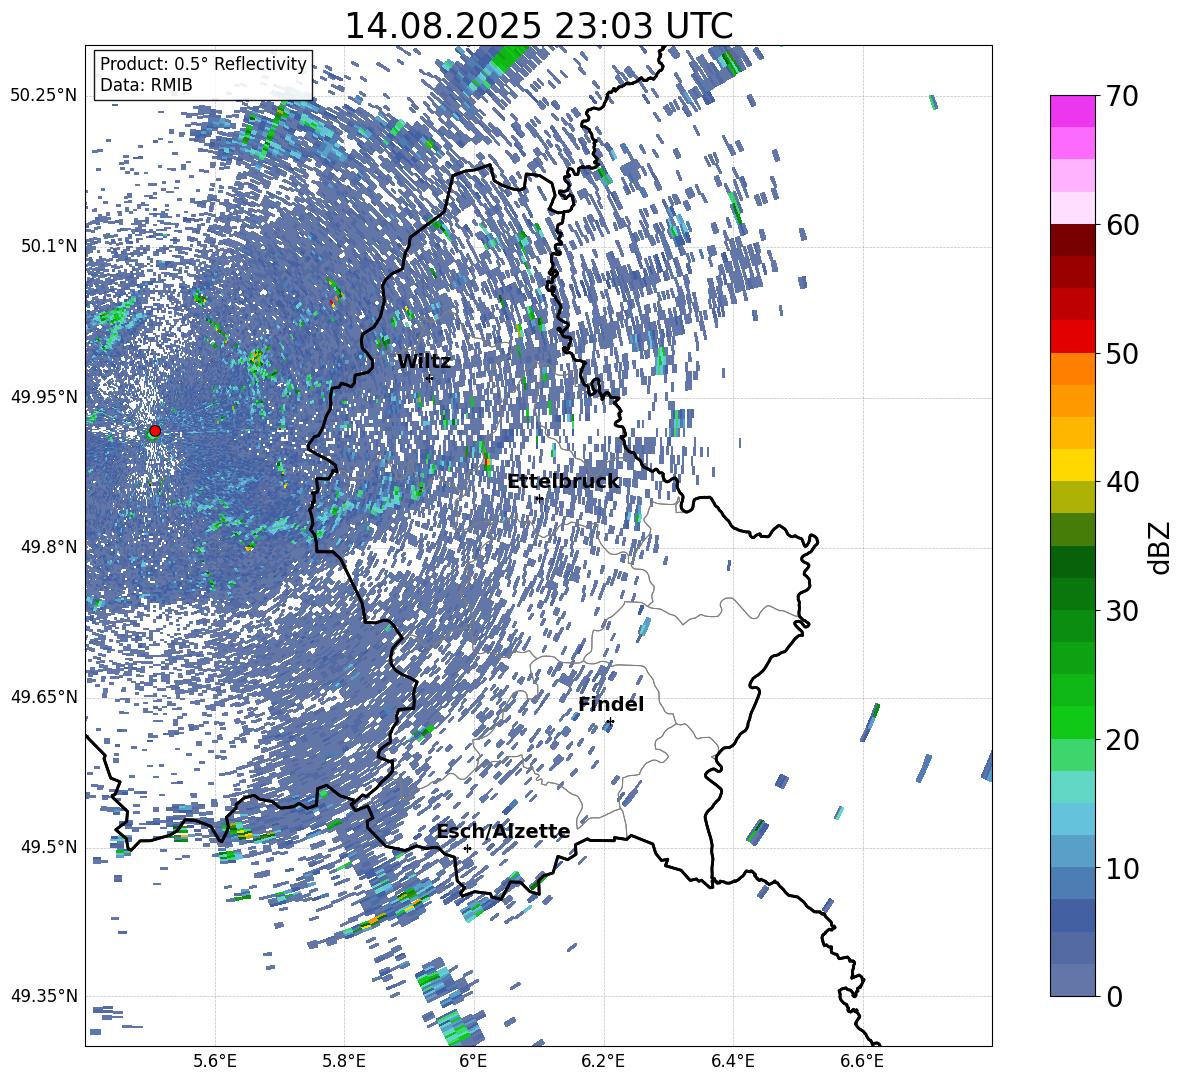Click the 50.25°N latitude label

(x=44, y=96)
